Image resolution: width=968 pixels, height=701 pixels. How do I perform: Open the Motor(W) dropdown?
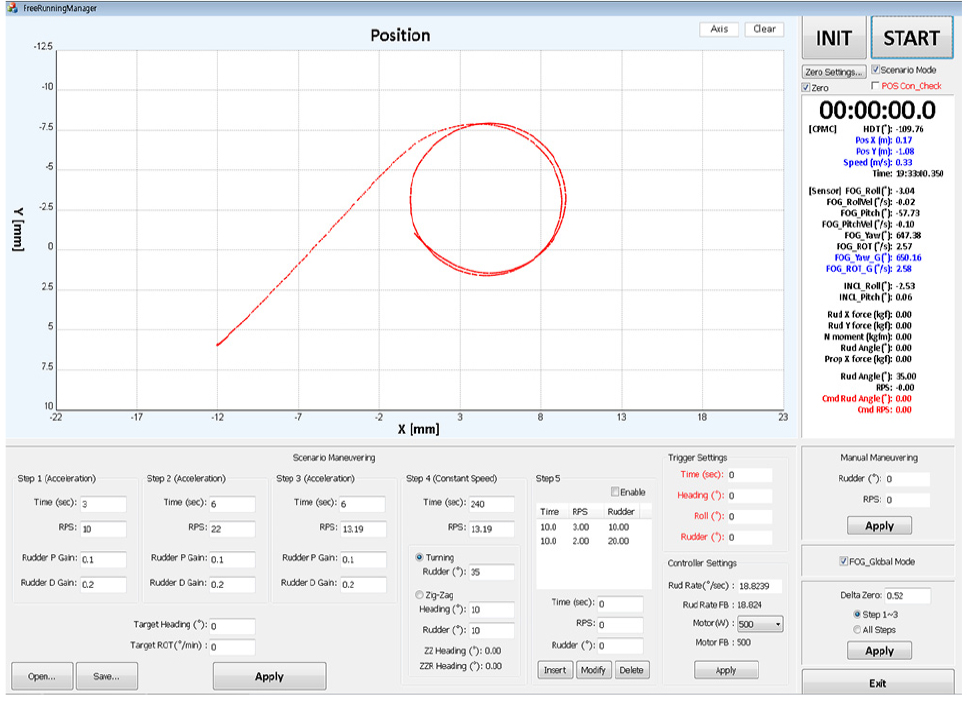[760, 624]
